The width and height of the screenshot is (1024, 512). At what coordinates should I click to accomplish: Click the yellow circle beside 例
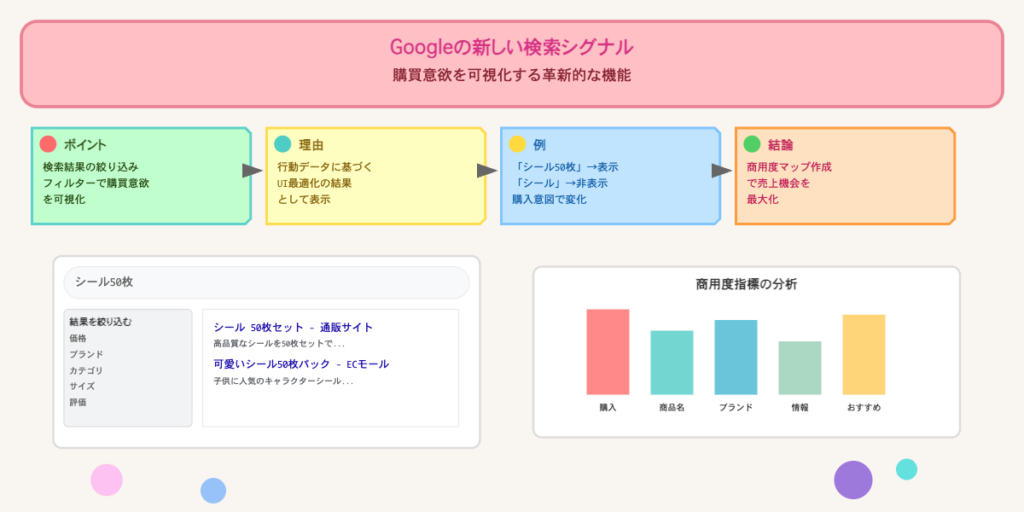tap(517, 144)
